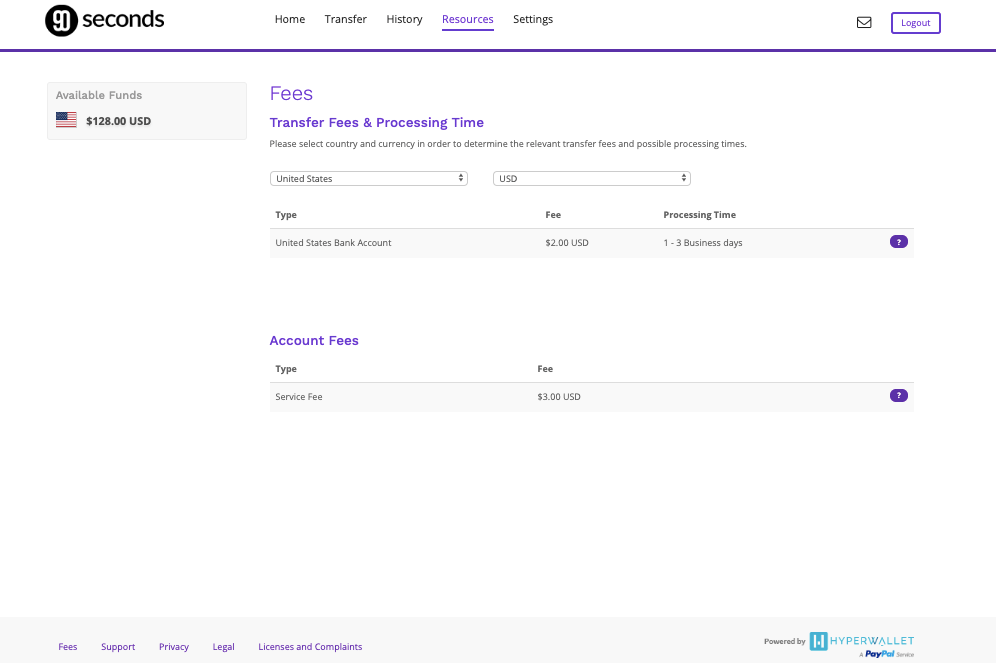Screen dimensions: 996x663
Task: Click help icon for Service Fee row
Action: (x=898, y=396)
